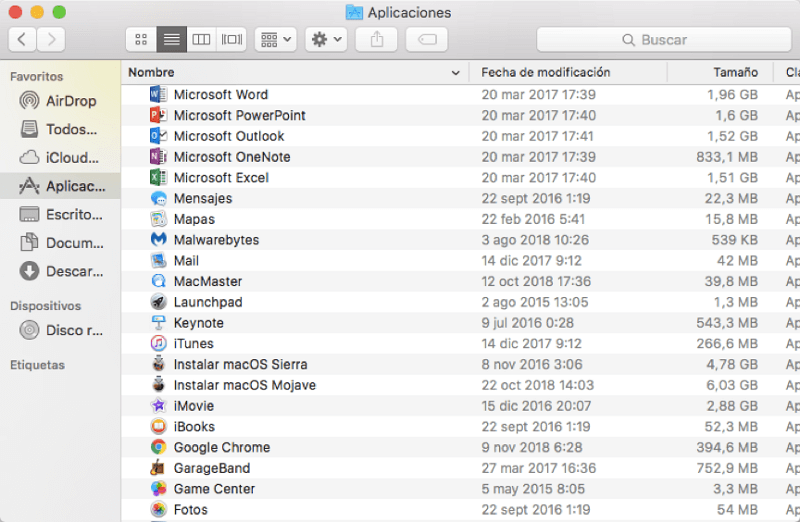Click the MacMaster app icon

pos(158,281)
